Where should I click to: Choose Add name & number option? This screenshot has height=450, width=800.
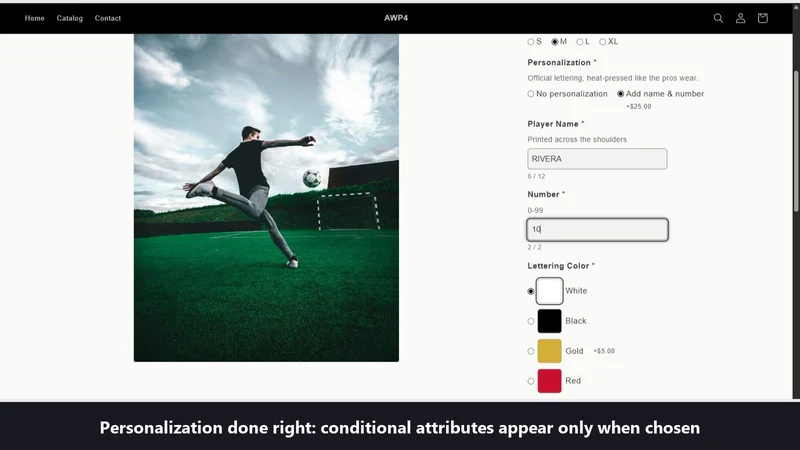(620, 94)
